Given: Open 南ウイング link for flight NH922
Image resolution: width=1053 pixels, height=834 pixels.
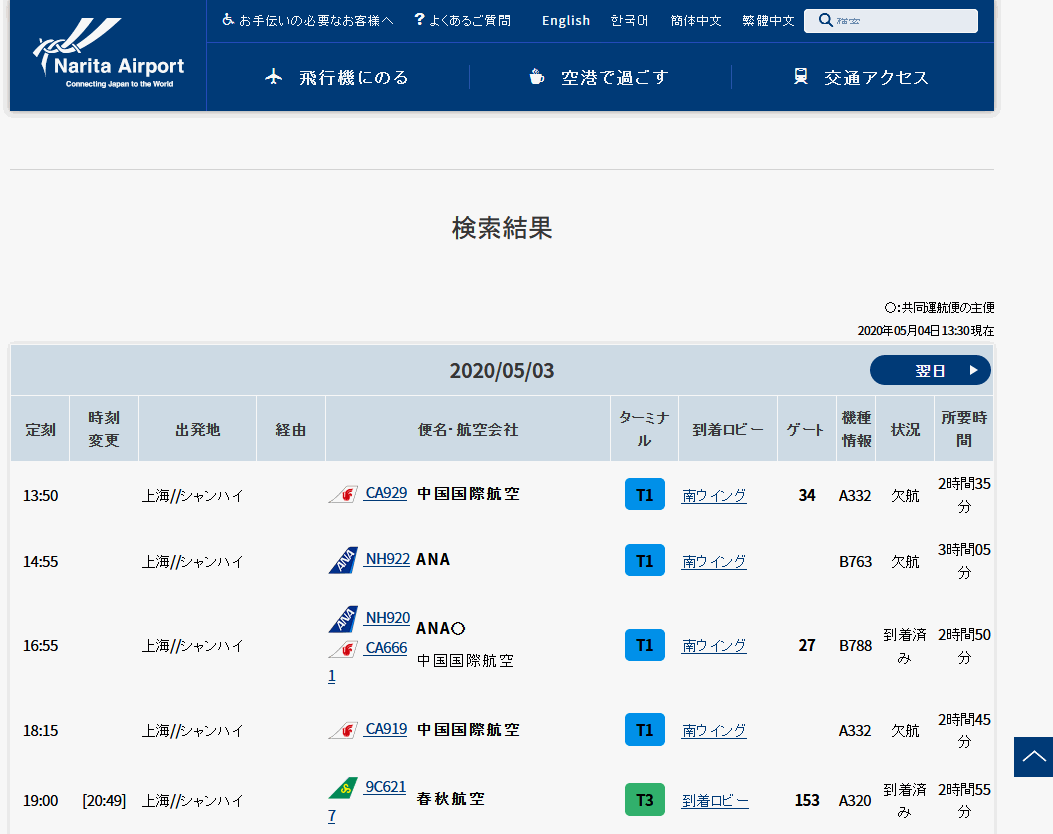Looking at the screenshot, I should [714, 561].
